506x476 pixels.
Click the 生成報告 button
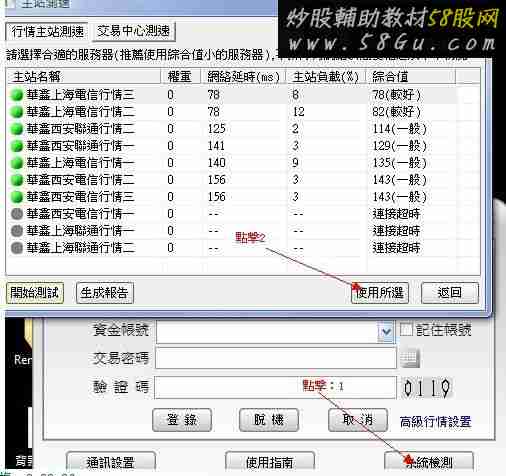click(105, 293)
